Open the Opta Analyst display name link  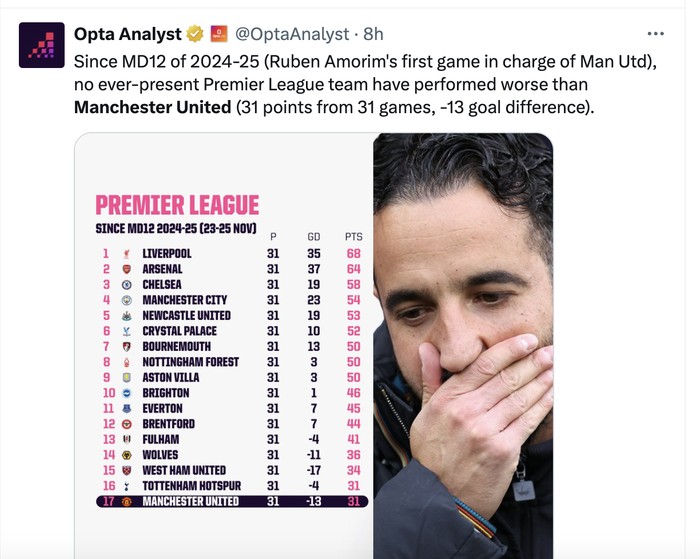click(129, 34)
